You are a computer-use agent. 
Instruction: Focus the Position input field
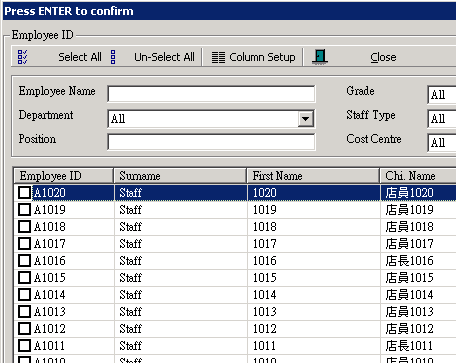(x=211, y=142)
